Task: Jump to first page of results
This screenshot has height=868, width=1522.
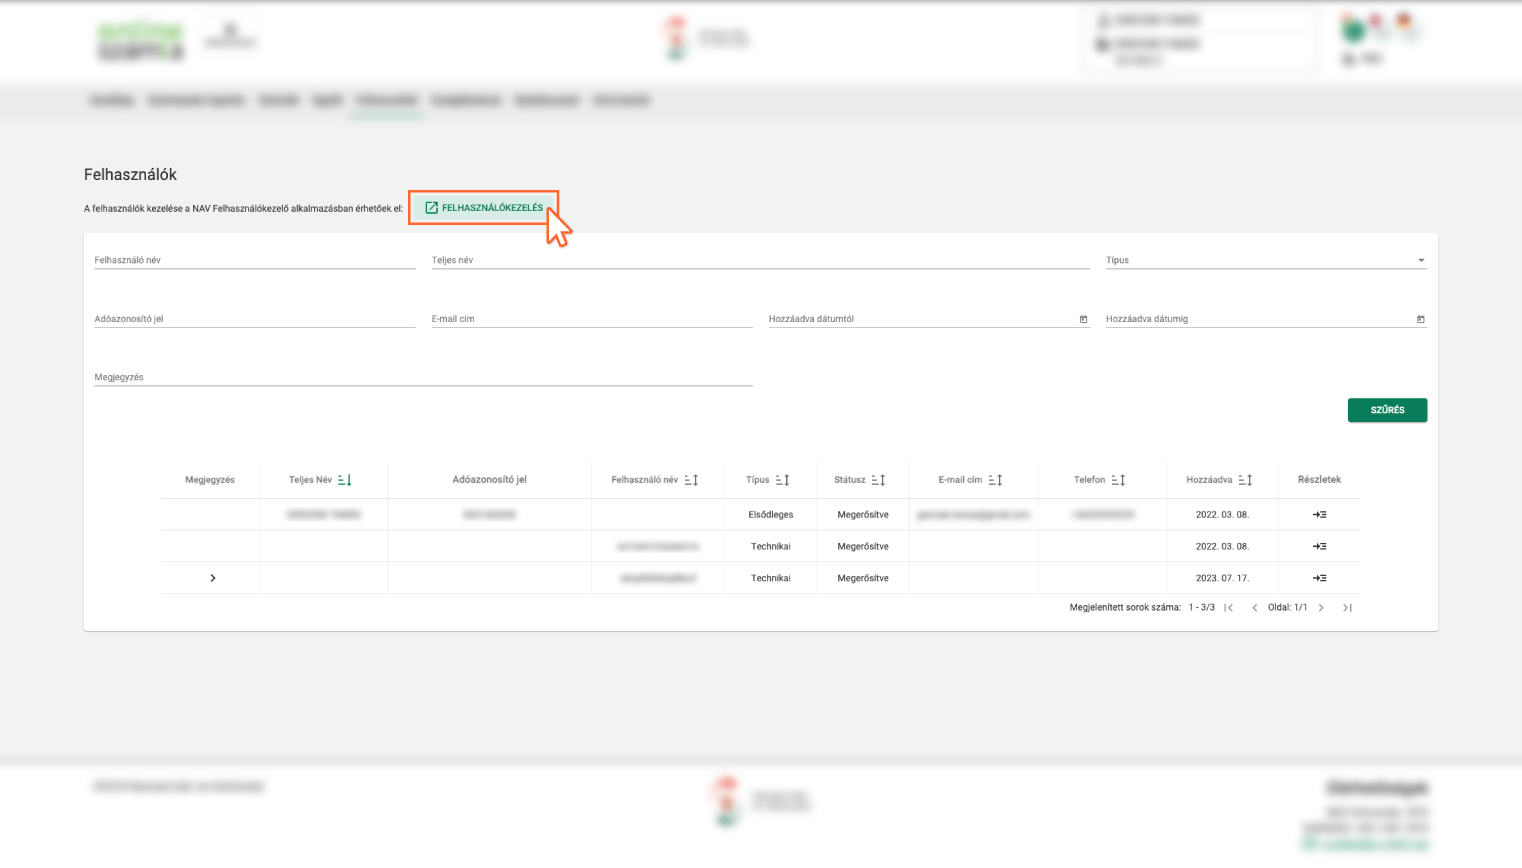Action: pos(1229,608)
